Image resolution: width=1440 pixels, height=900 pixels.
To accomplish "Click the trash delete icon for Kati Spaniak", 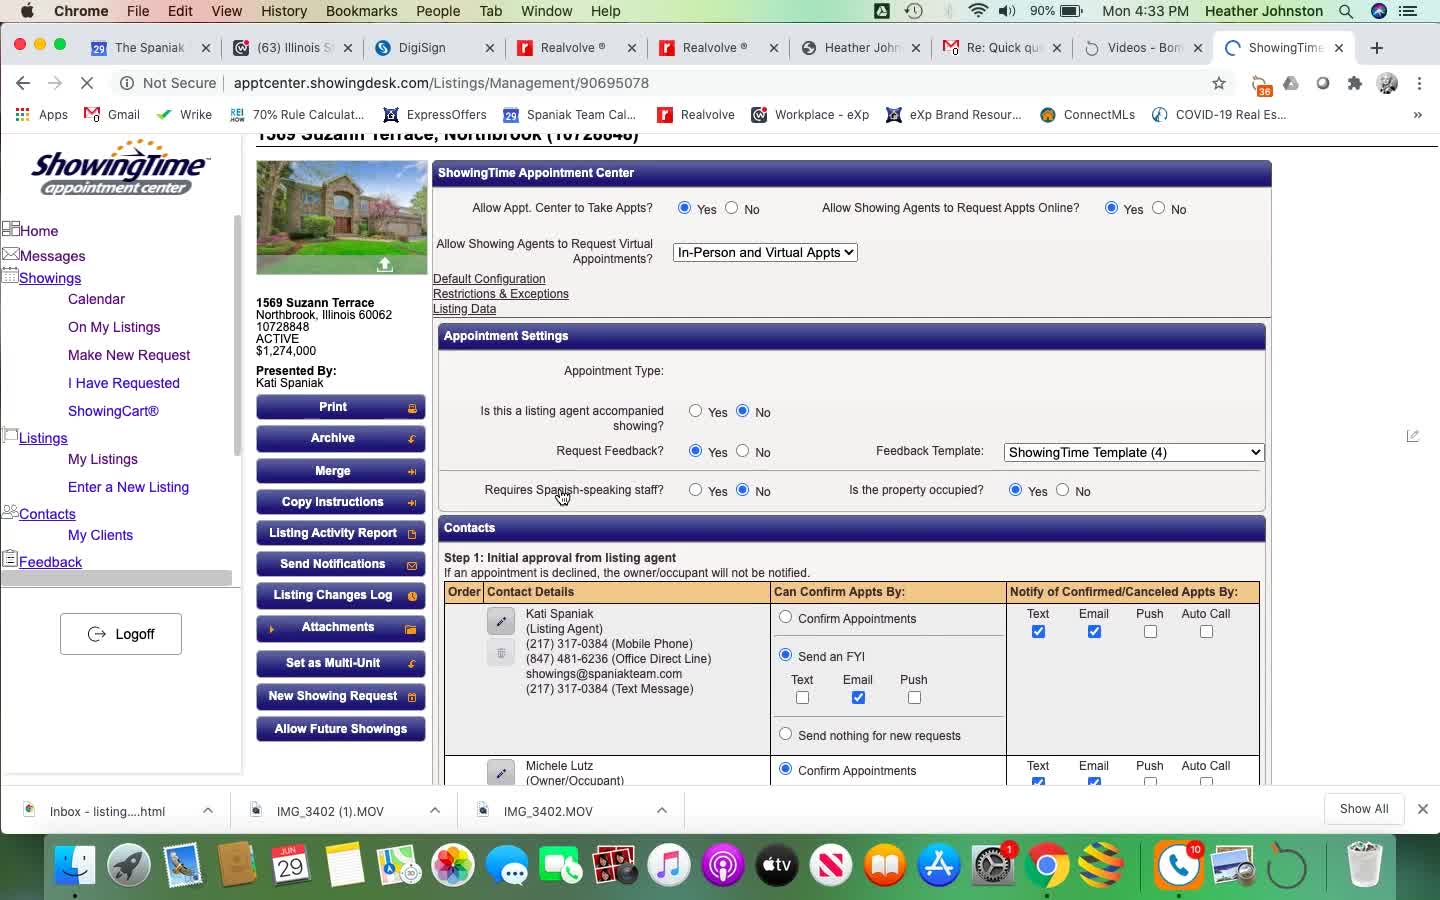I will pos(501,653).
